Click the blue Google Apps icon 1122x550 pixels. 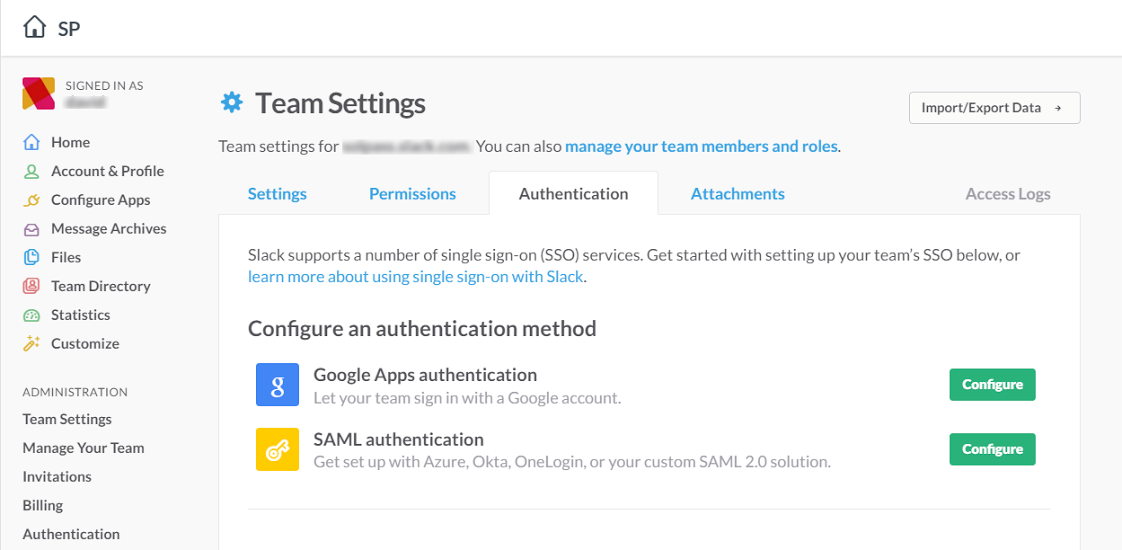tap(278, 385)
